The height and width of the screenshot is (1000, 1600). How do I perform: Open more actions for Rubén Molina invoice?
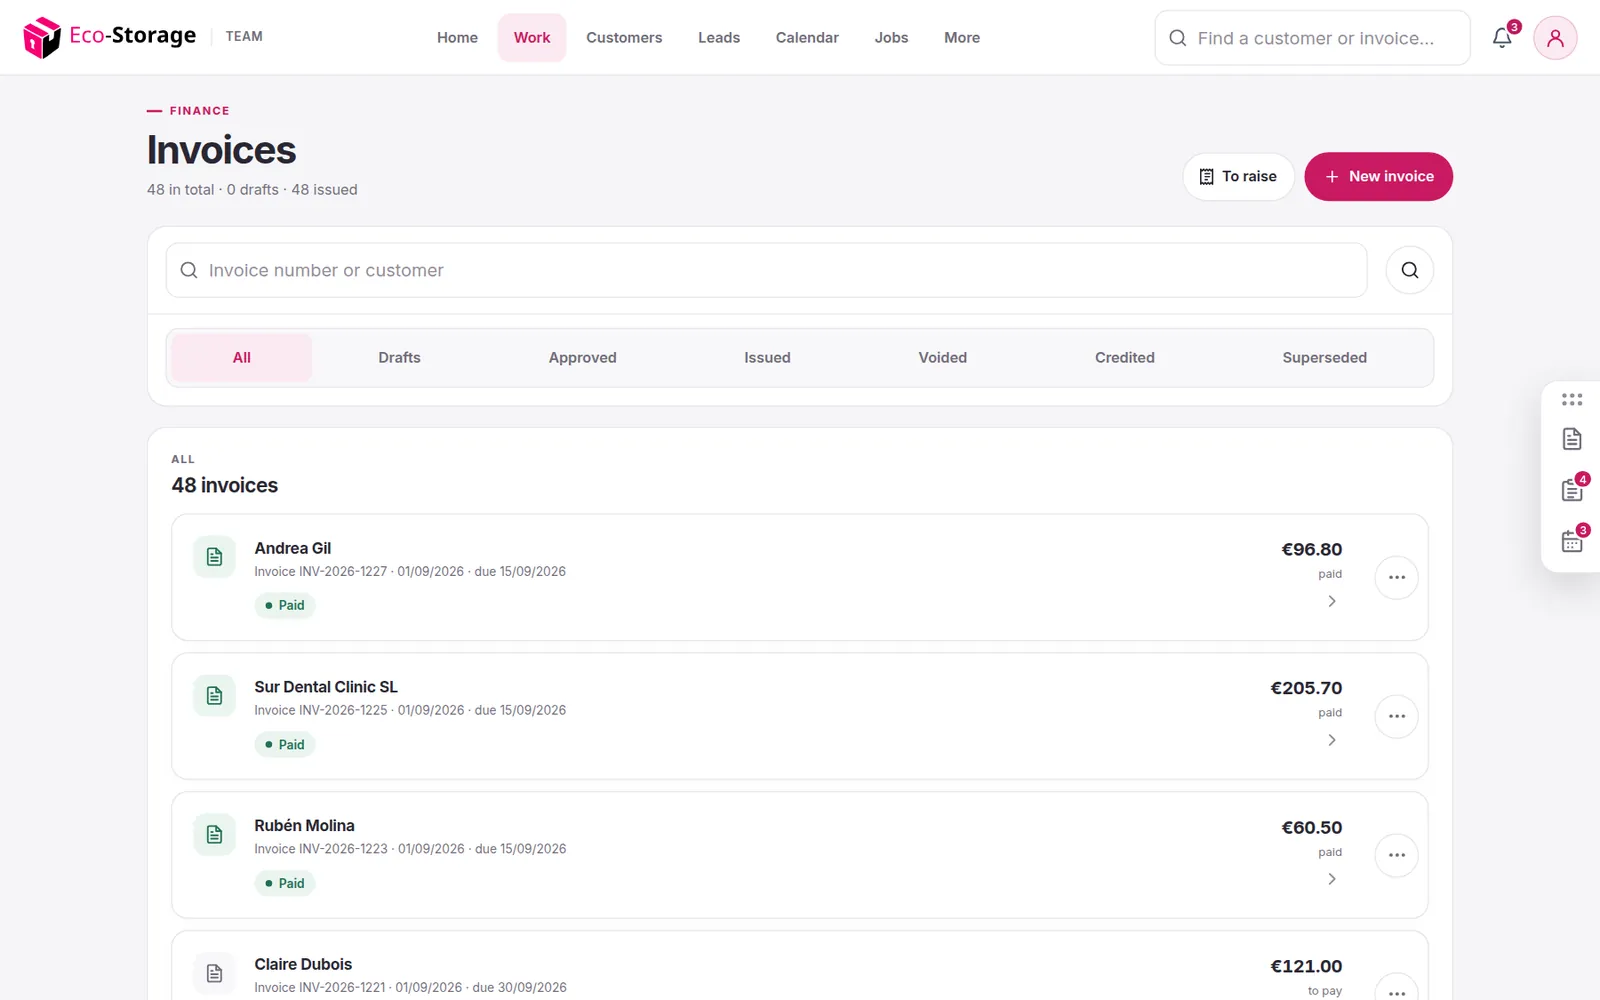point(1397,855)
